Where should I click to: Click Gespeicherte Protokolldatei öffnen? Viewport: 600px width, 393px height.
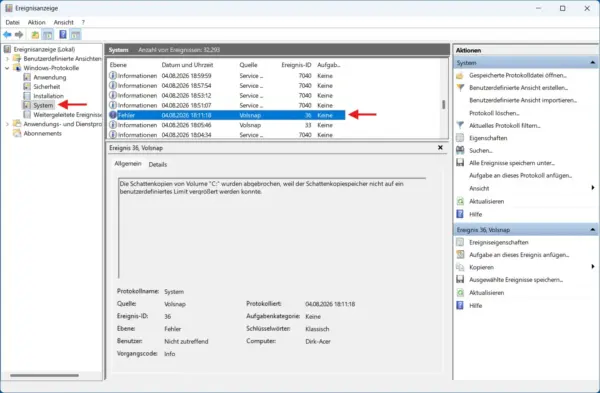point(518,75)
